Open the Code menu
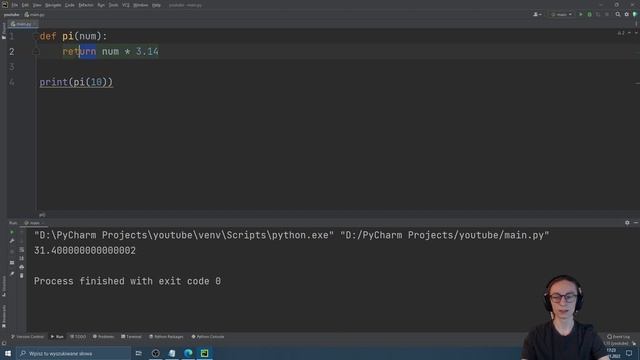 [x=70, y=5]
